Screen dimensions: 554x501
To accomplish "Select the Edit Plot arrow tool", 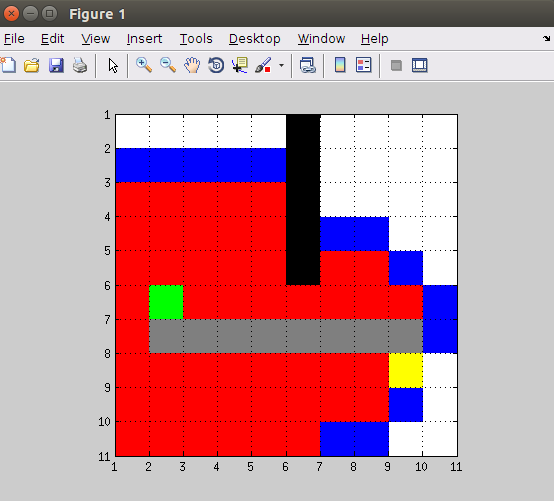I will (113, 66).
